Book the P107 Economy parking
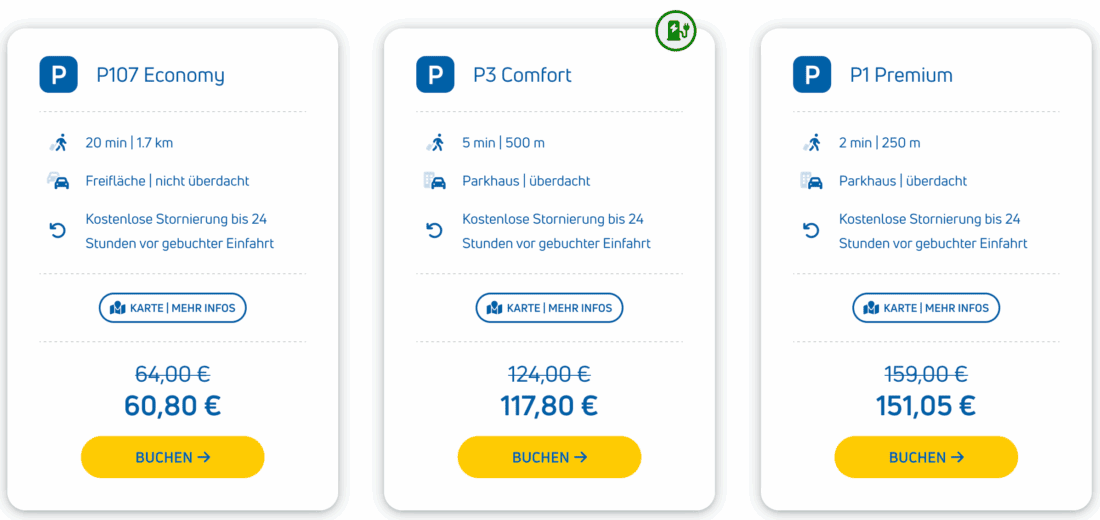The height and width of the screenshot is (520, 1100). [172, 457]
